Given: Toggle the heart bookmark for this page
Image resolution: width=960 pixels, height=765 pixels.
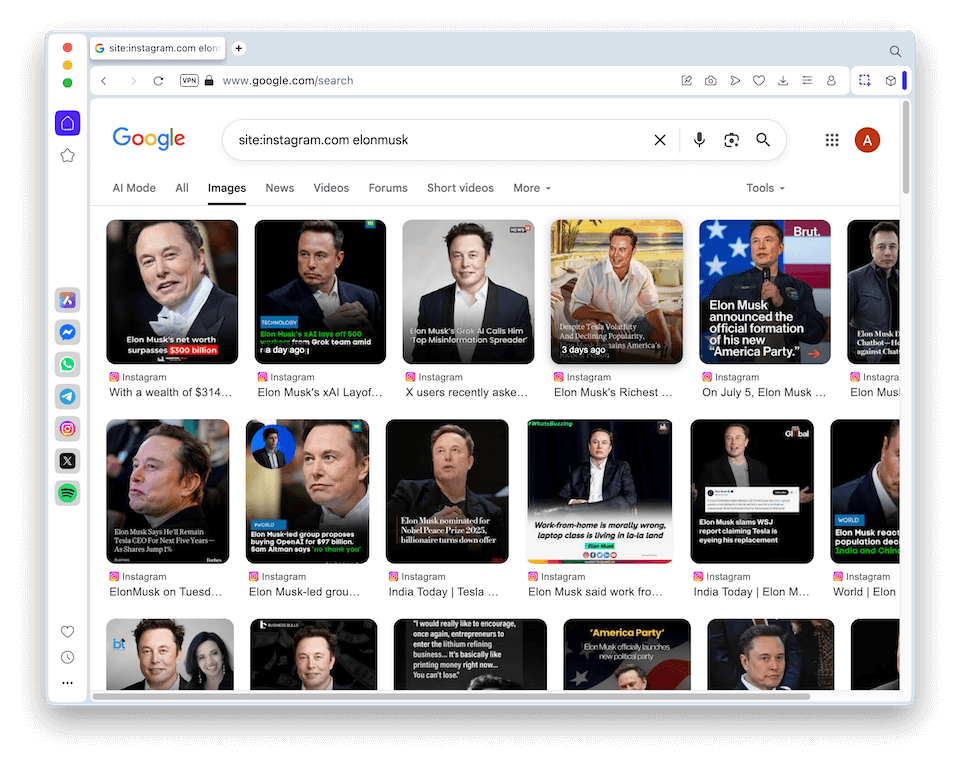Looking at the screenshot, I should 759,81.
